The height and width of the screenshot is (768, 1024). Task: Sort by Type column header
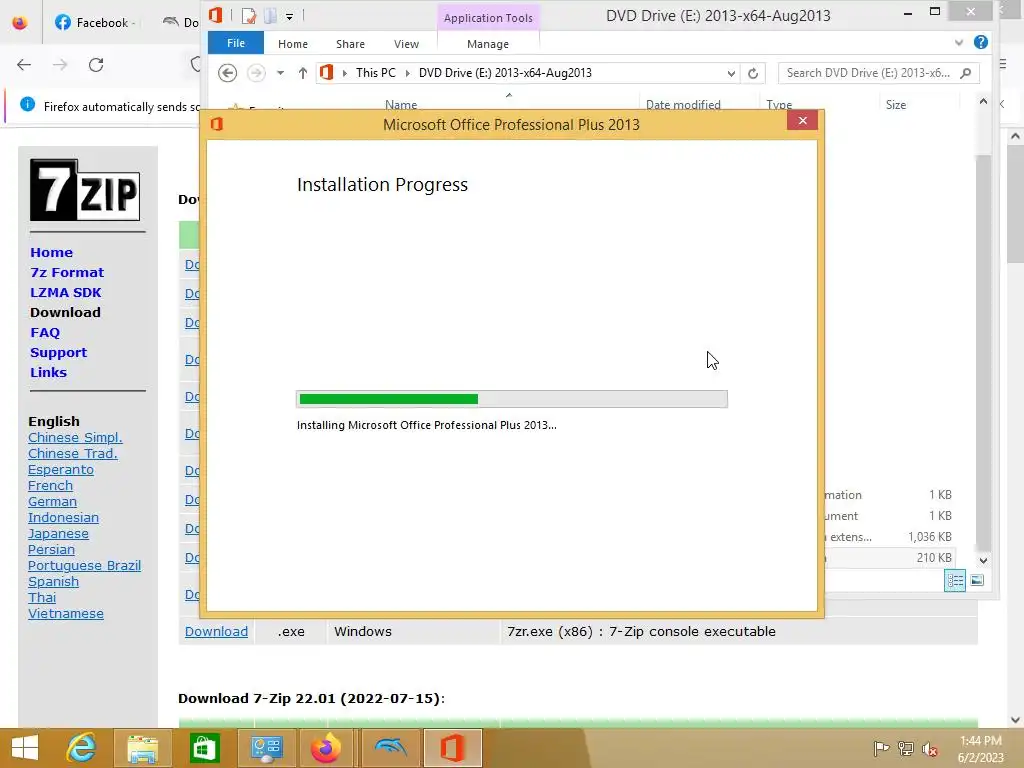[x=779, y=104]
